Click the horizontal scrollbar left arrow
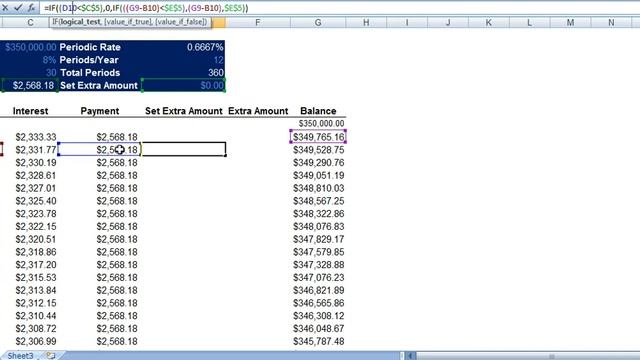The width and height of the screenshot is (640, 360). [x=410, y=356]
